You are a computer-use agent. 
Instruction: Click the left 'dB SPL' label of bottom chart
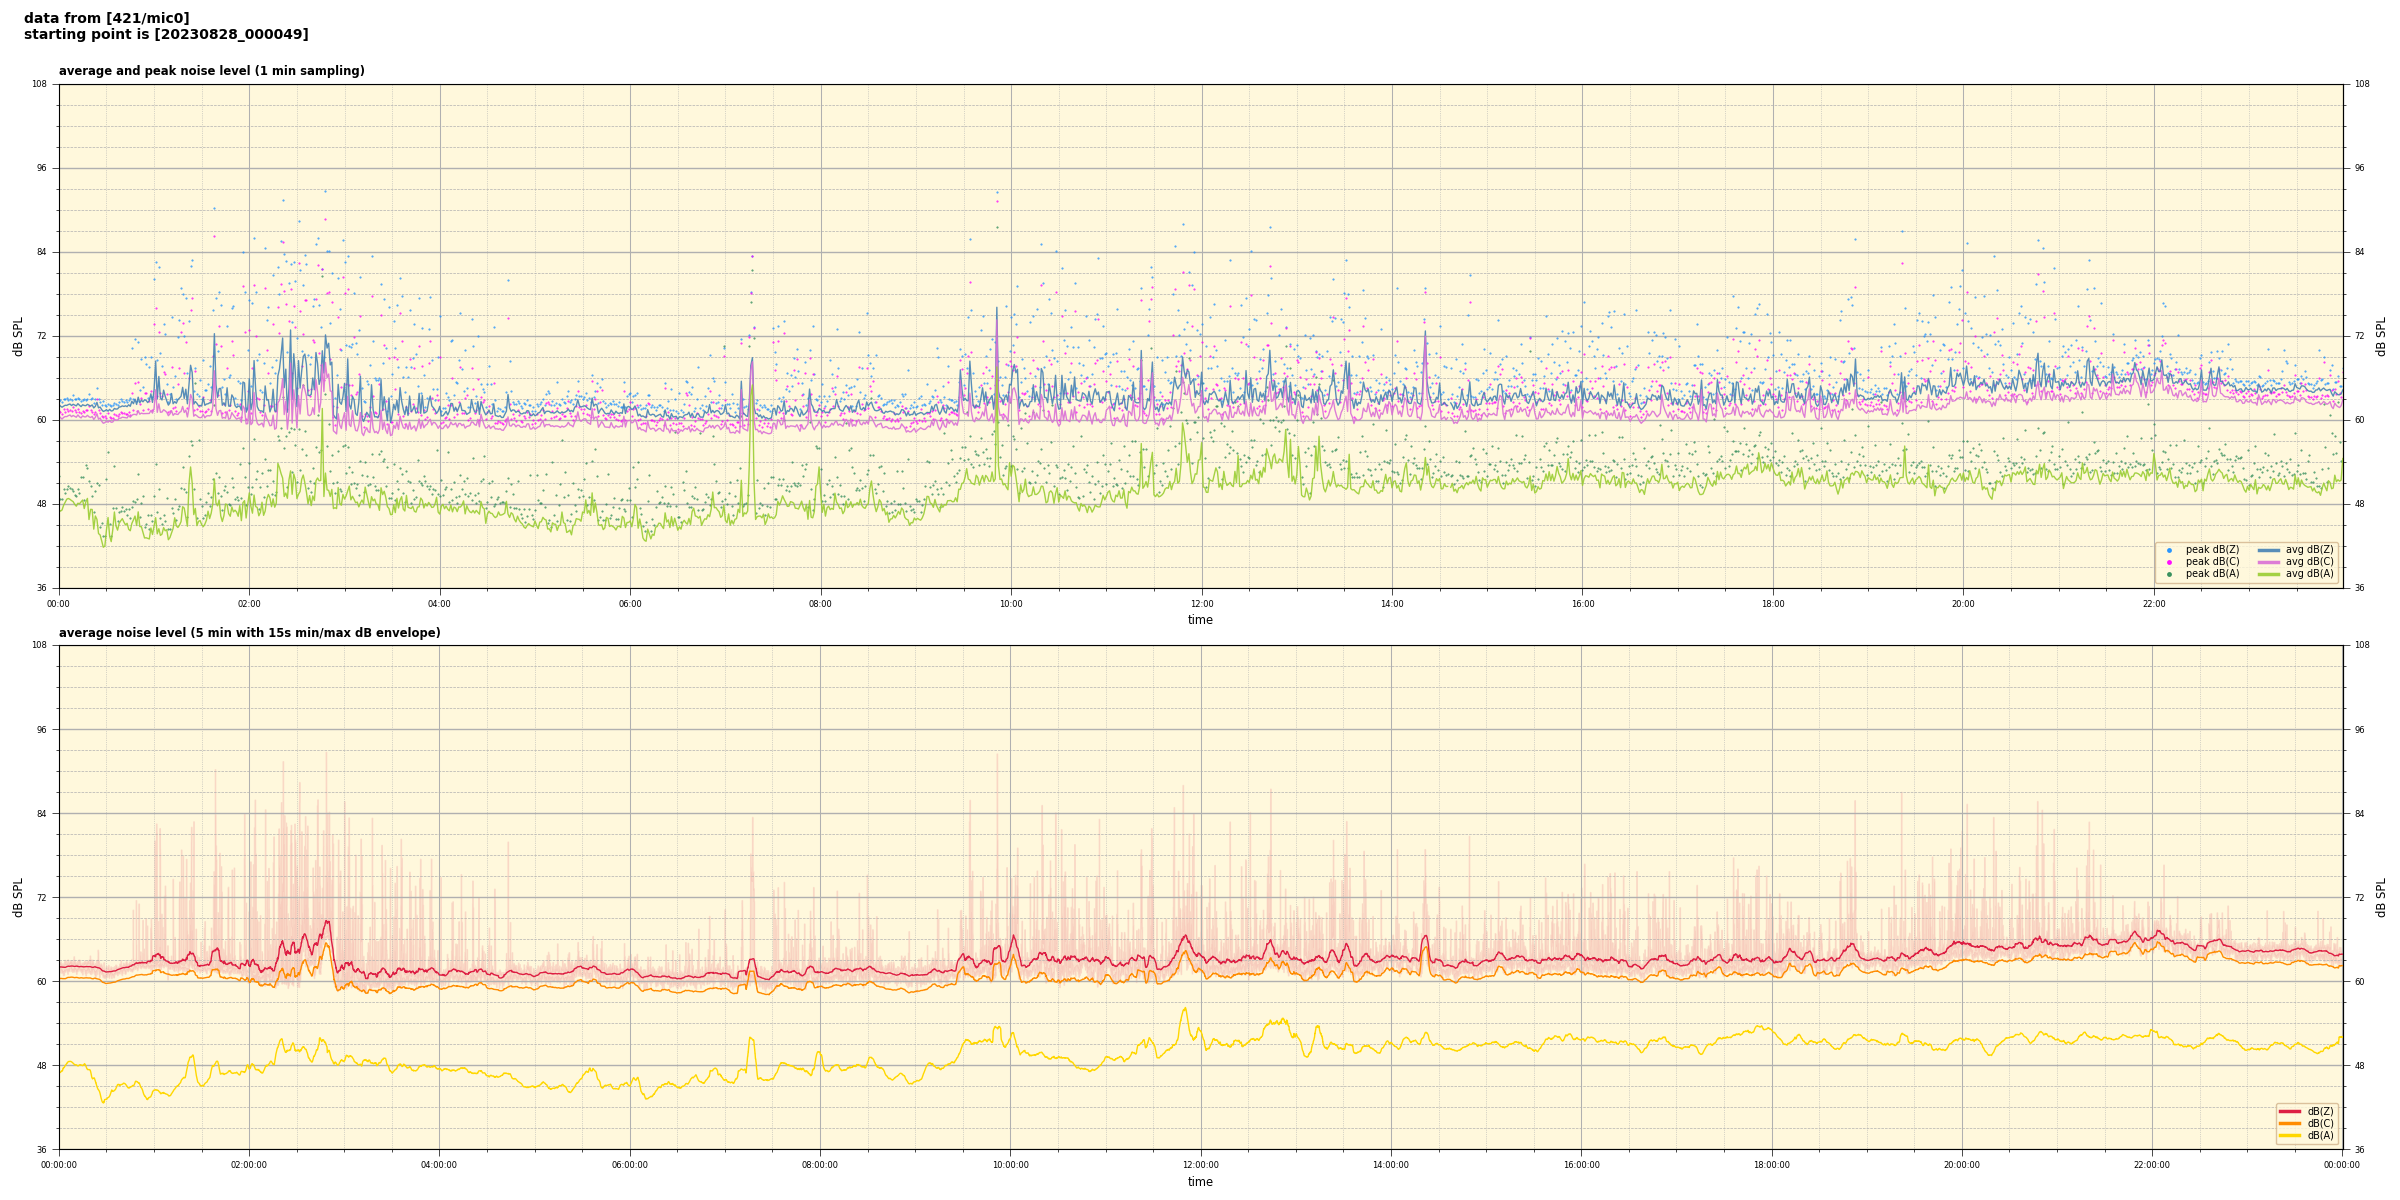(18, 897)
